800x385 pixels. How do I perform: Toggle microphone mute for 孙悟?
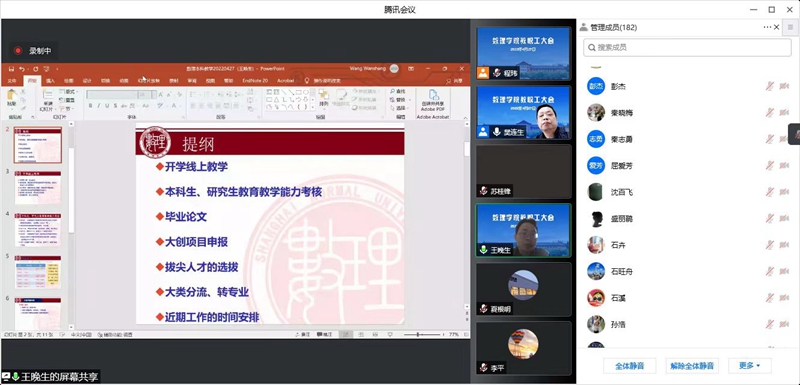(769, 324)
